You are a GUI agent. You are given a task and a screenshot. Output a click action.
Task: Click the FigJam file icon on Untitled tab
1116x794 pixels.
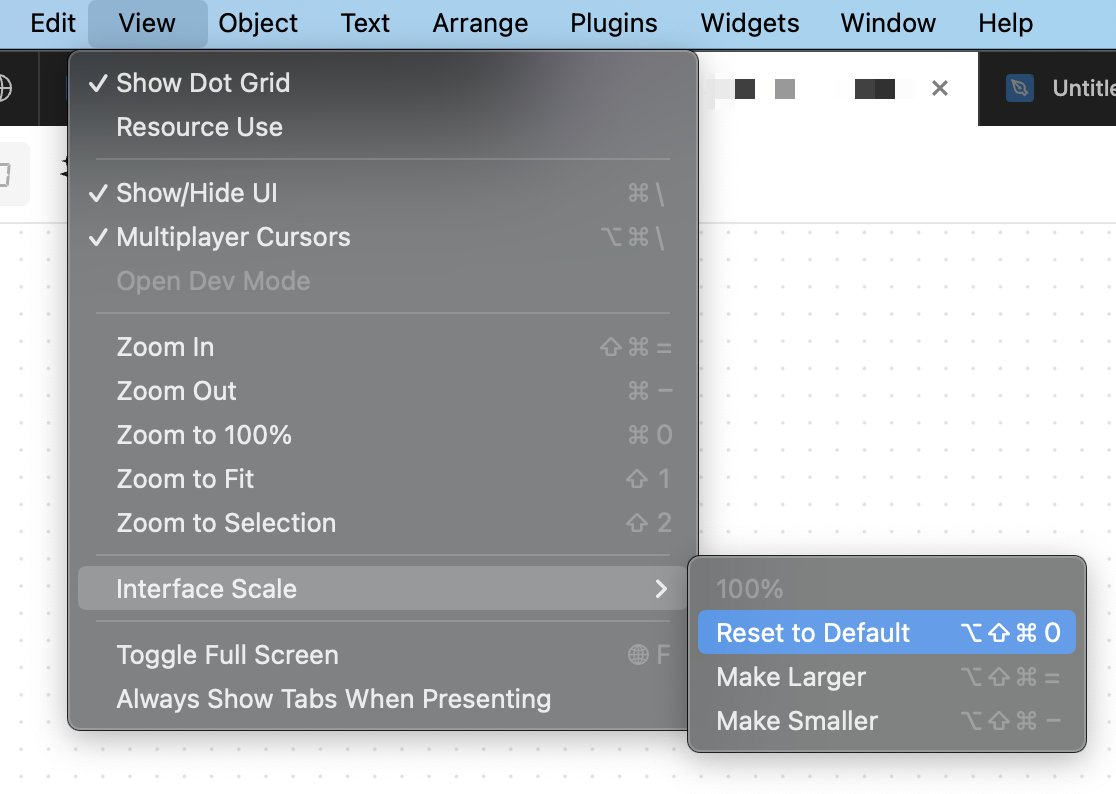pos(1019,89)
